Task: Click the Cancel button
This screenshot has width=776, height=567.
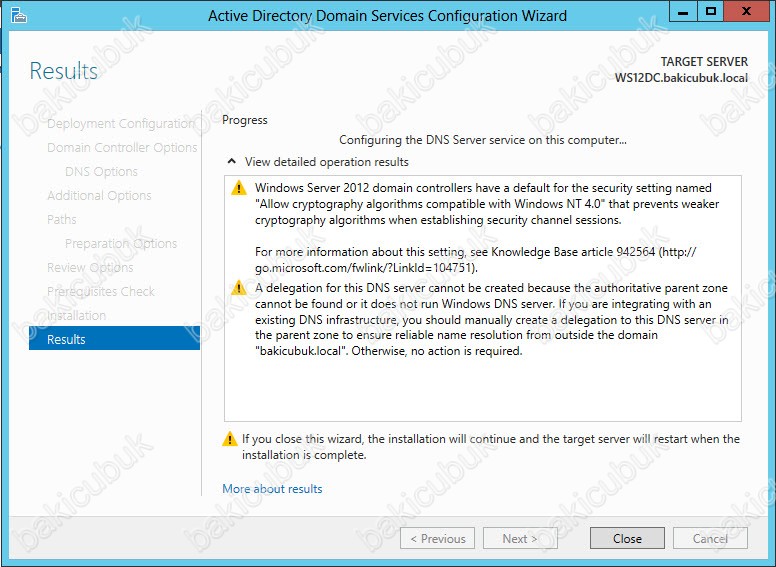Action: [x=710, y=538]
